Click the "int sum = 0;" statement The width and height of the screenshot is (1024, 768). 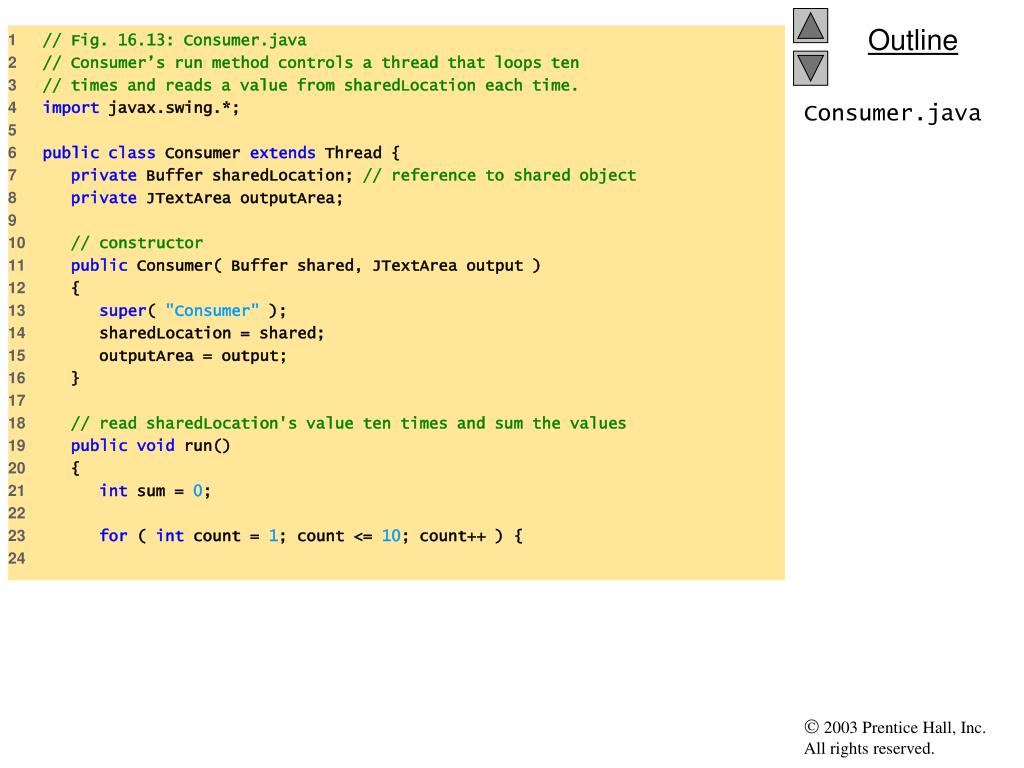tap(155, 491)
